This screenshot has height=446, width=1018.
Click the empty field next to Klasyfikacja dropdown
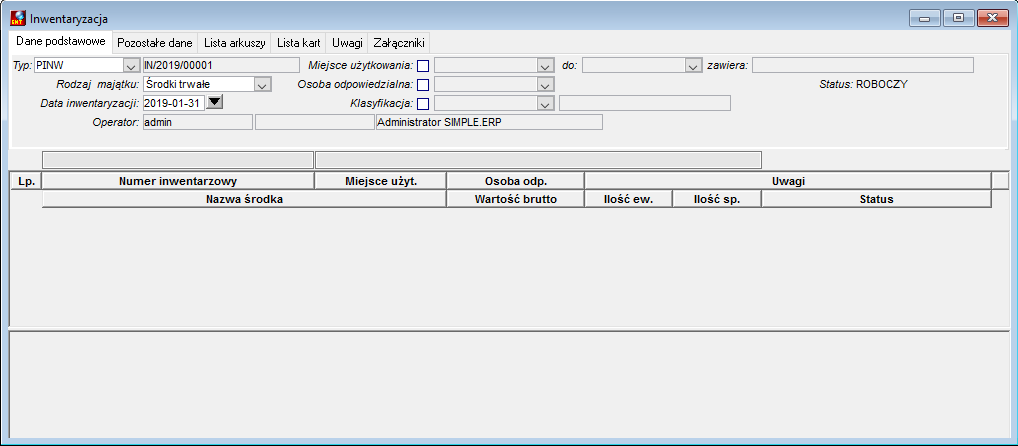(x=645, y=103)
